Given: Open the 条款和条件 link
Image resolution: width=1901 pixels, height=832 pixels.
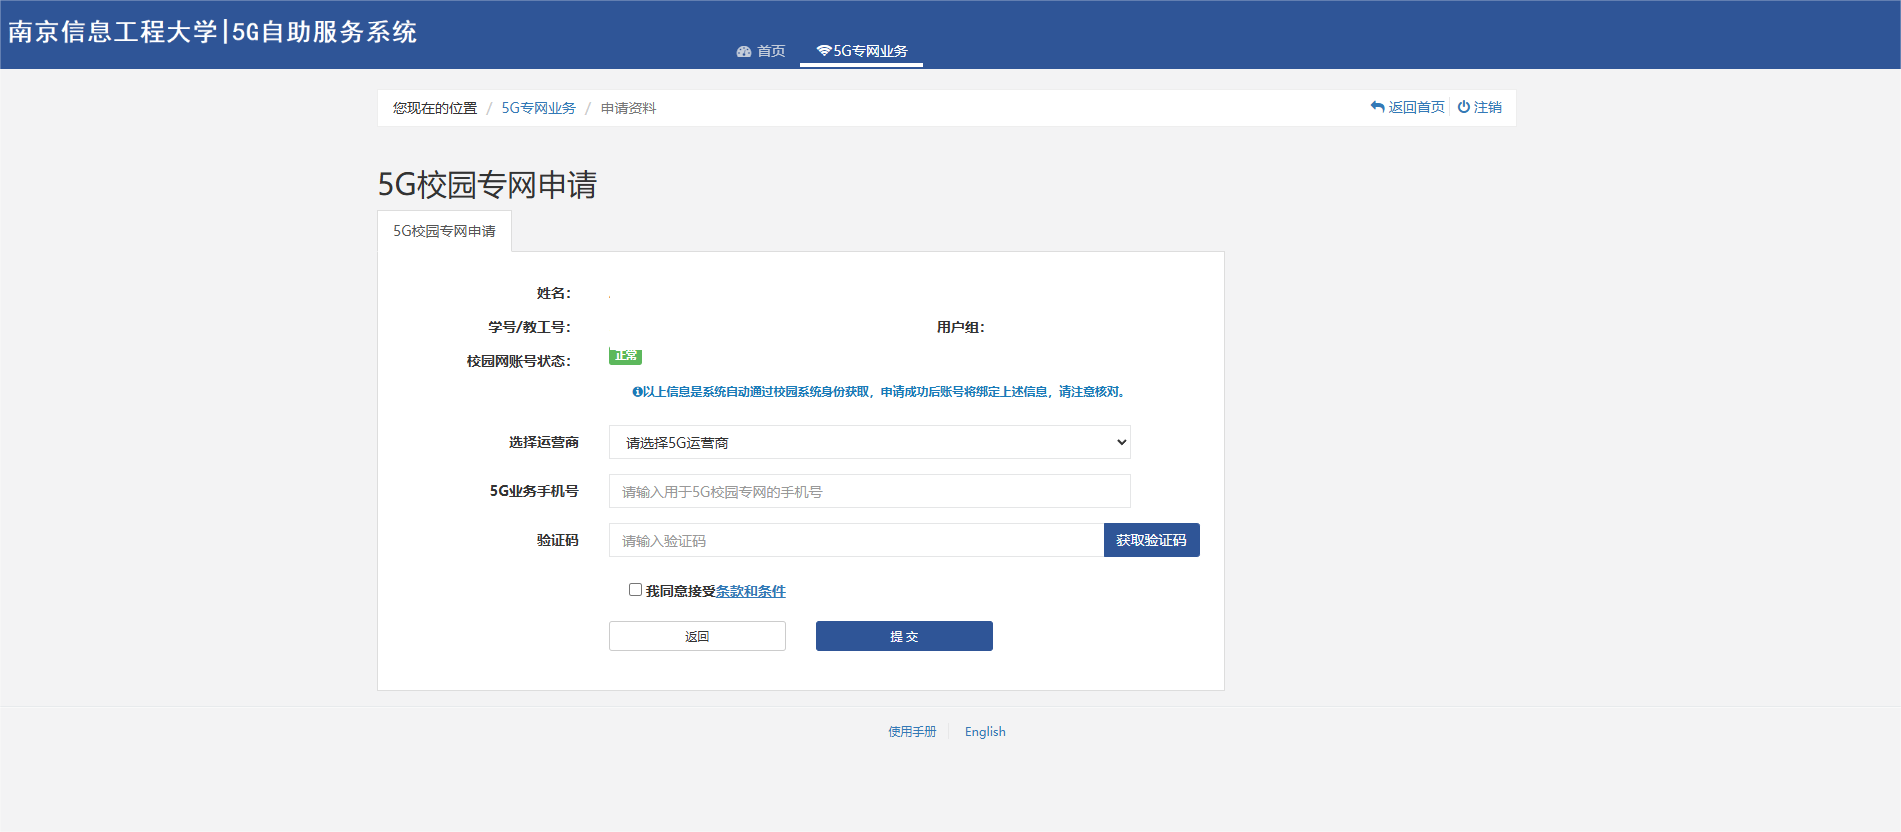Looking at the screenshot, I should coord(750,591).
